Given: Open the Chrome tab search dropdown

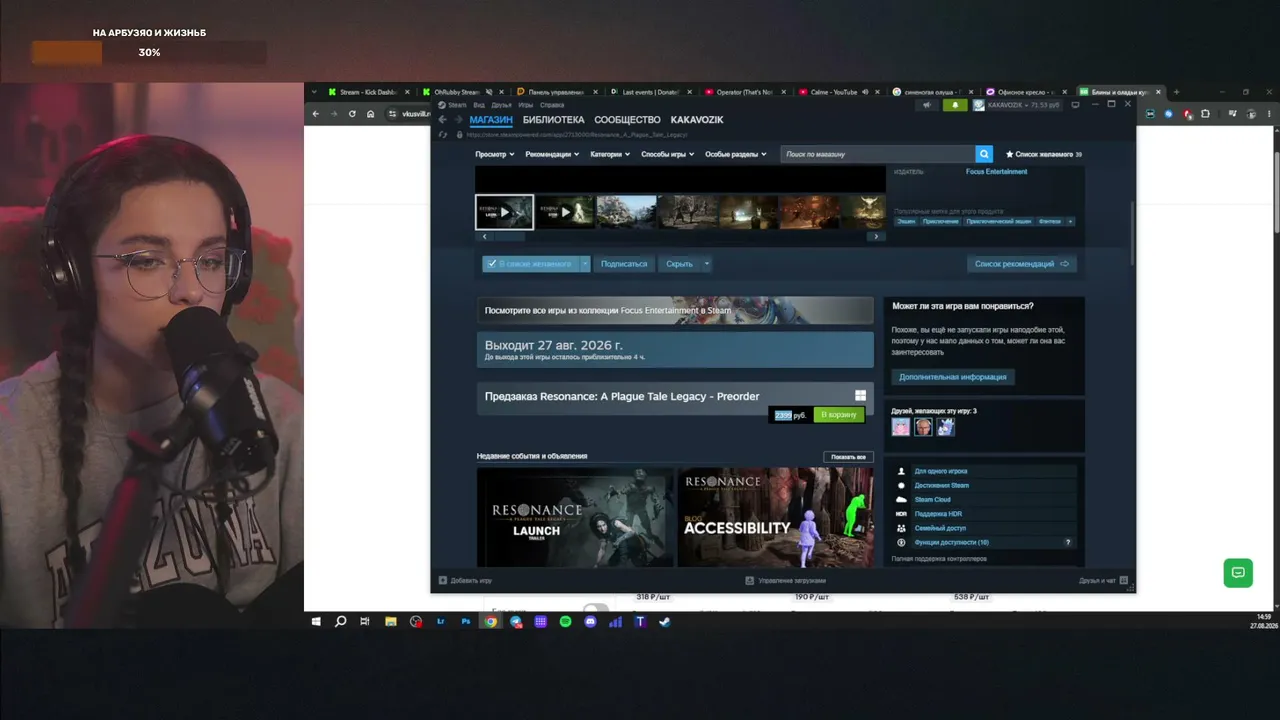Looking at the screenshot, I should point(314,92).
